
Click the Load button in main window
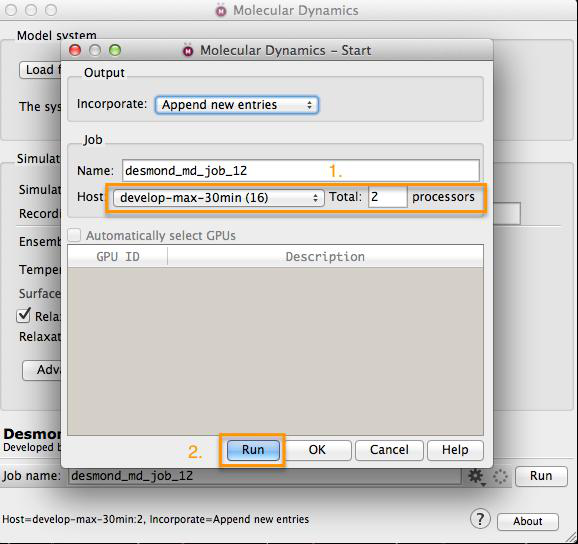(x=40, y=70)
